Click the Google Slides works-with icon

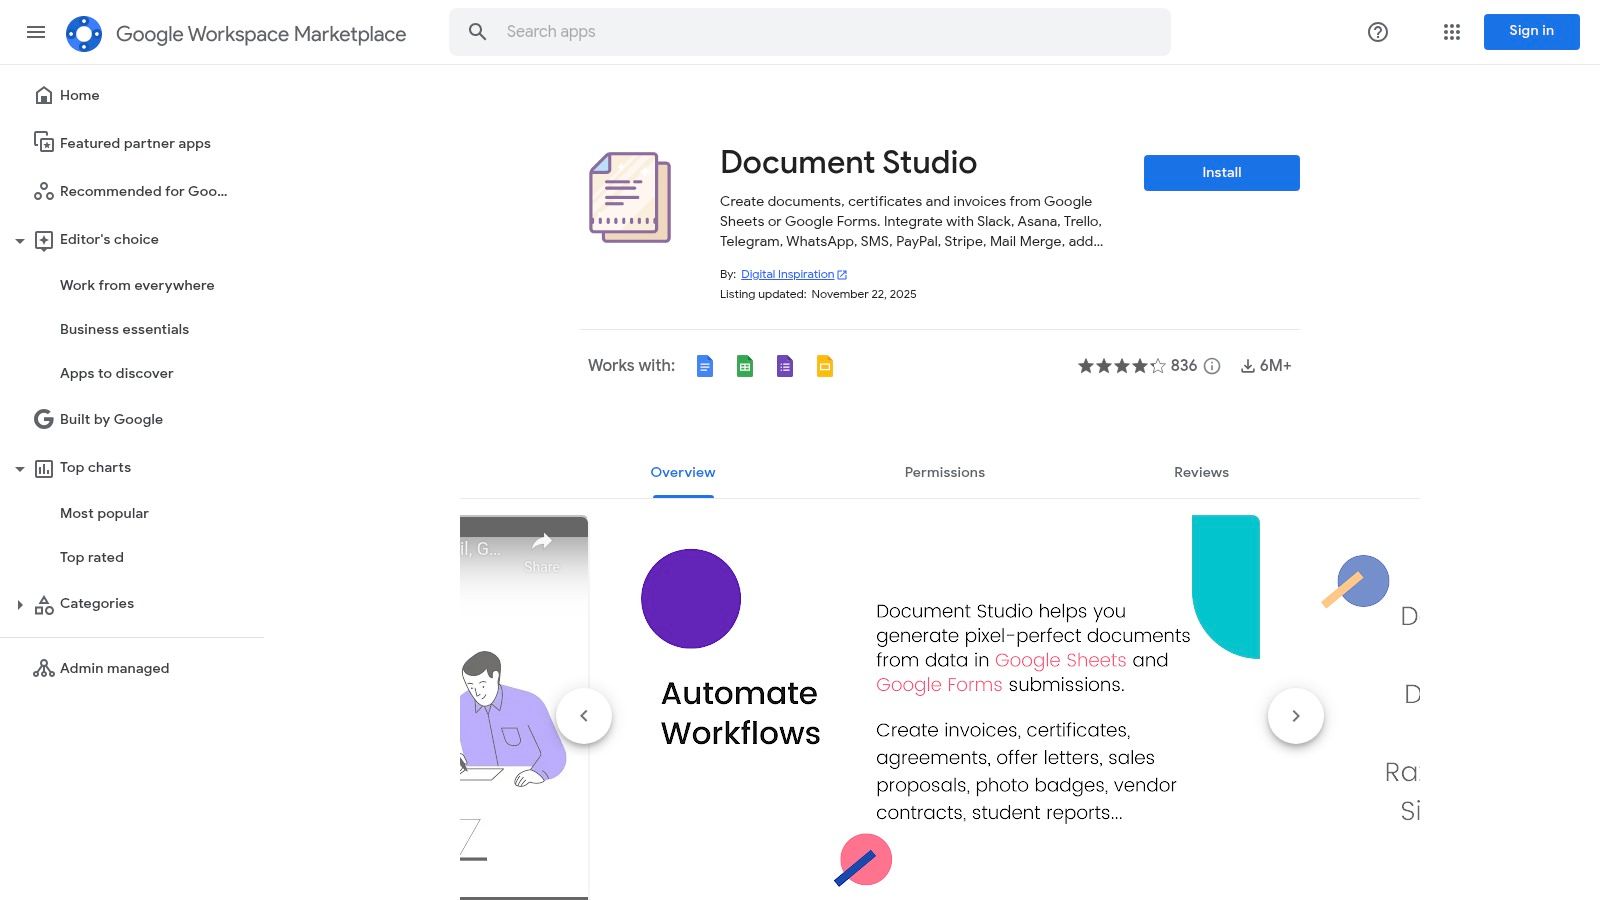(825, 366)
